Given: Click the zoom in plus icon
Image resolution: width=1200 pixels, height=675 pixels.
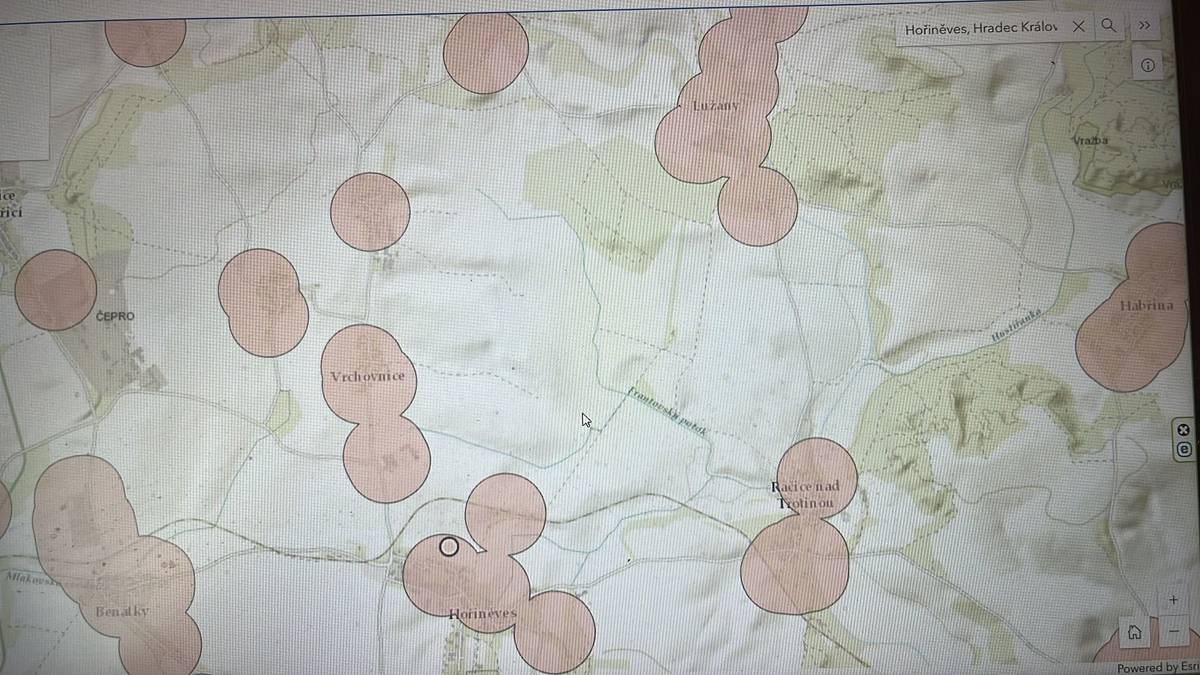Looking at the screenshot, I should pyautogui.click(x=1172, y=600).
